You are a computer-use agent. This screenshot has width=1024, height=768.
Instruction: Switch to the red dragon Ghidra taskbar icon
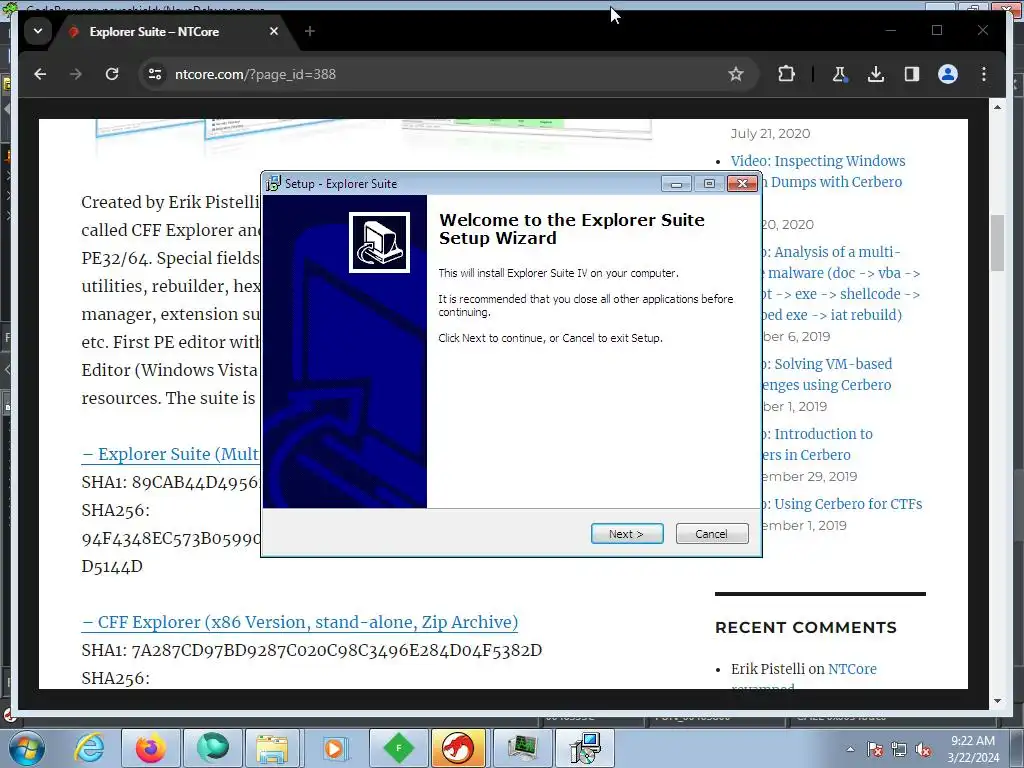[458, 748]
